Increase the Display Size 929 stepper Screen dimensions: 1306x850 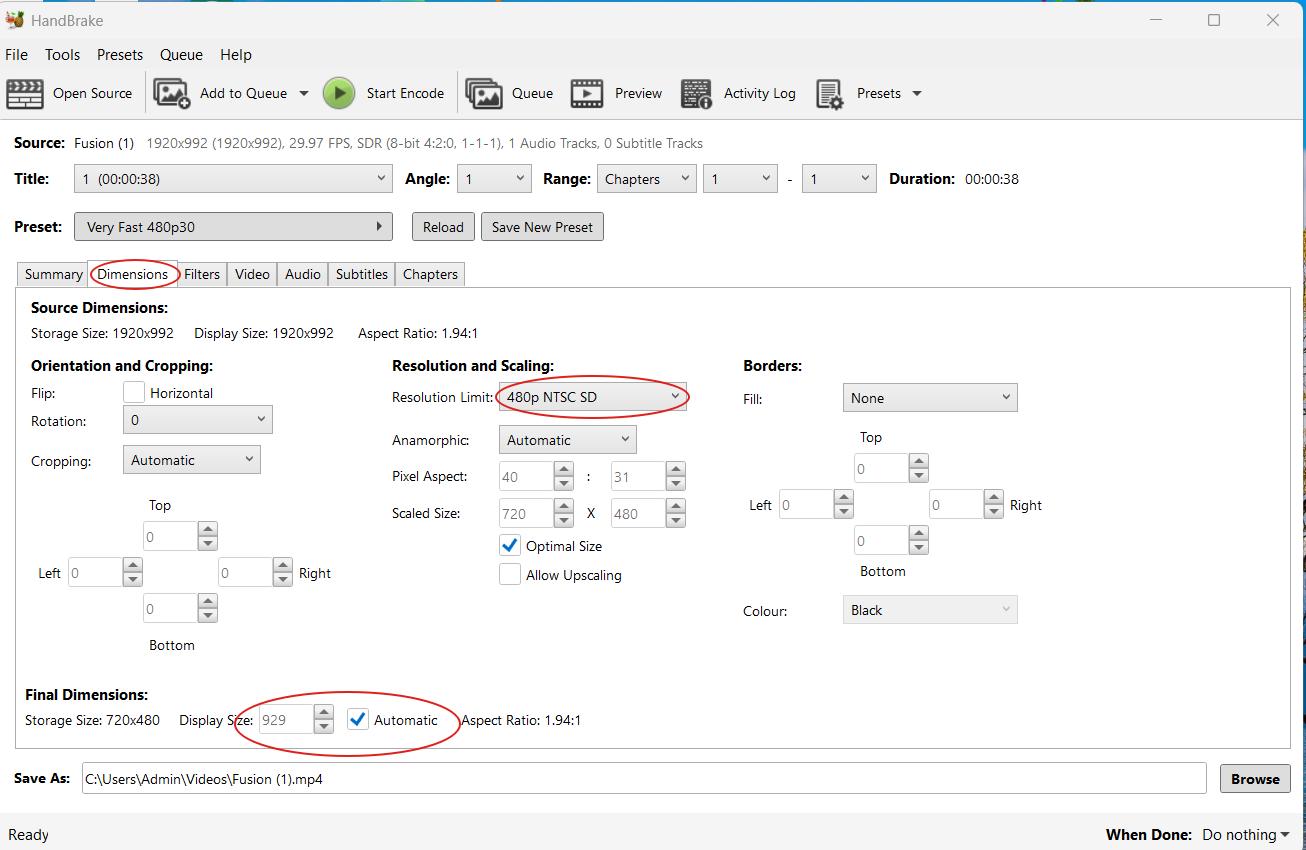[323, 712]
